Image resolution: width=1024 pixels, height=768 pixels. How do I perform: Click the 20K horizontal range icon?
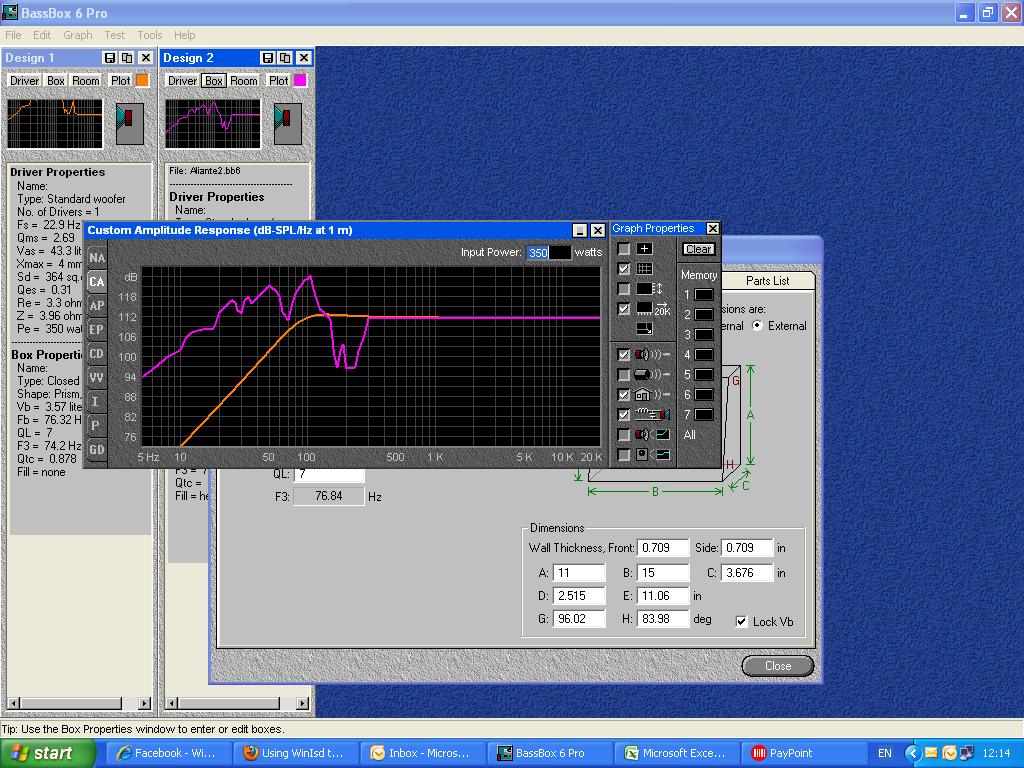pyautogui.click(x=654, y=309)
